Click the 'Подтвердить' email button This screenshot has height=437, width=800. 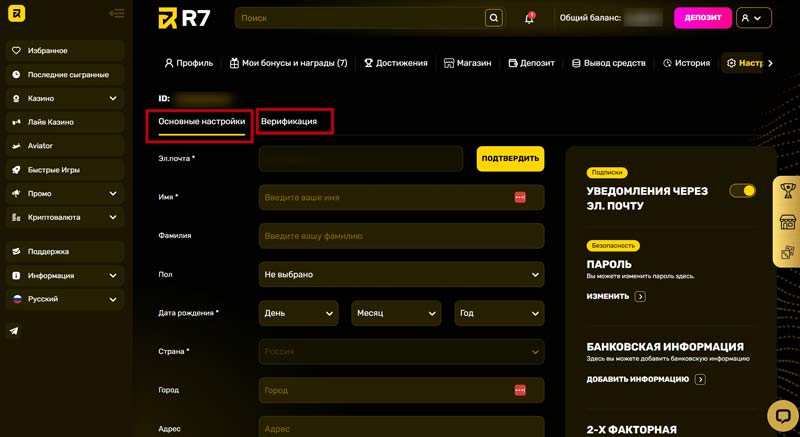point(510,158)
